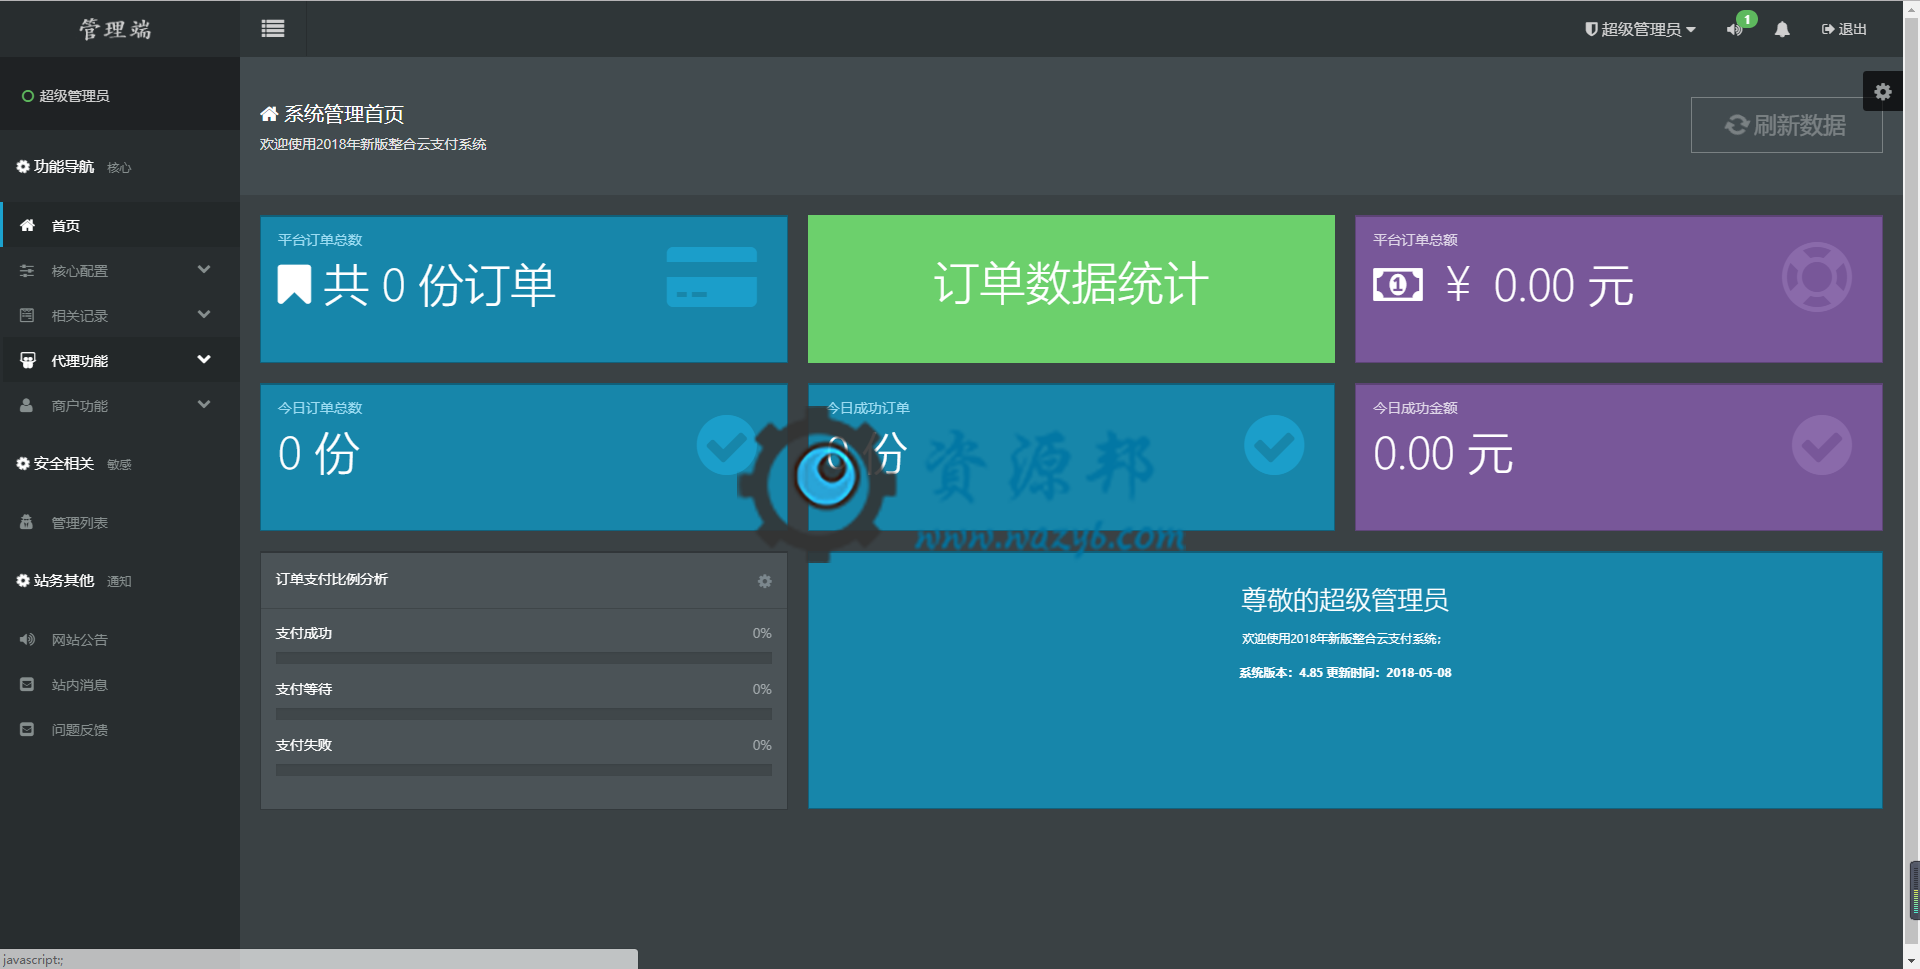The width and height of the screenshot is (1920, 969).
Task: Open 网站公告 in the sidebar
Action: pos(120,640)
